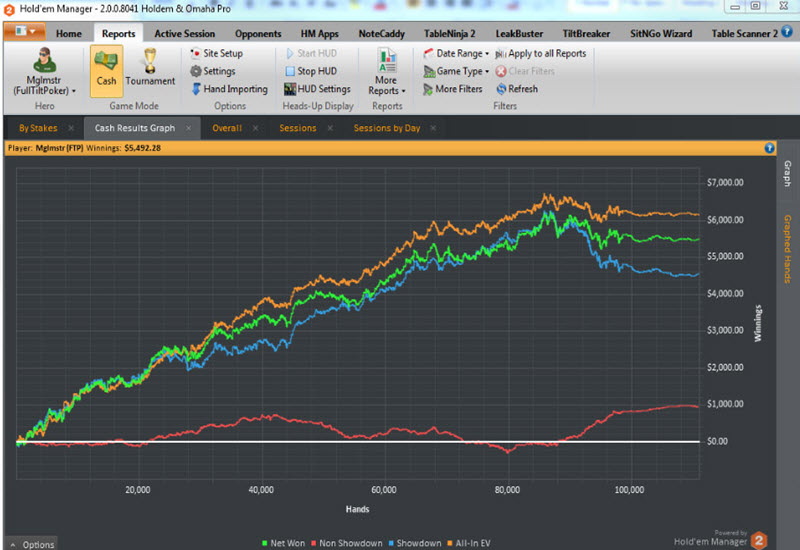This screenshot has width=800, height=550.
Task: Expand the Options panel at the bottom
Action: 32,544
